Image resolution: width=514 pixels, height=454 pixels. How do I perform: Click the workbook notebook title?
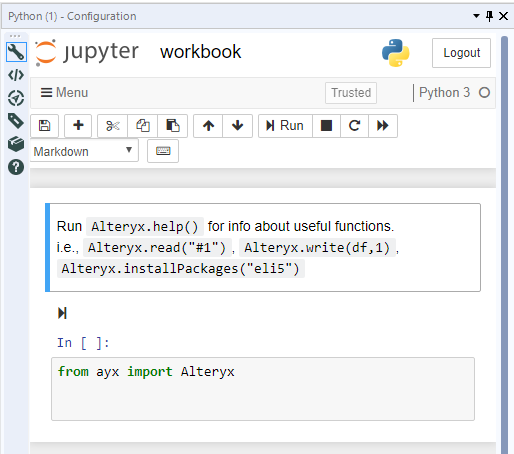point(200,52)
